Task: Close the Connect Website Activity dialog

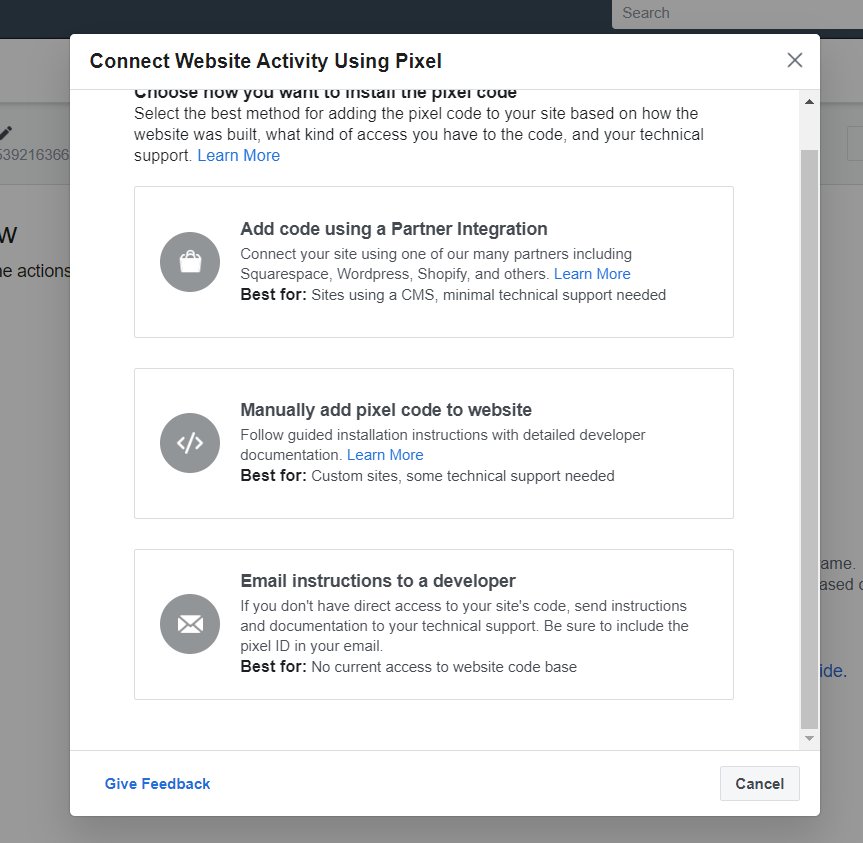Action: [795, 60]
